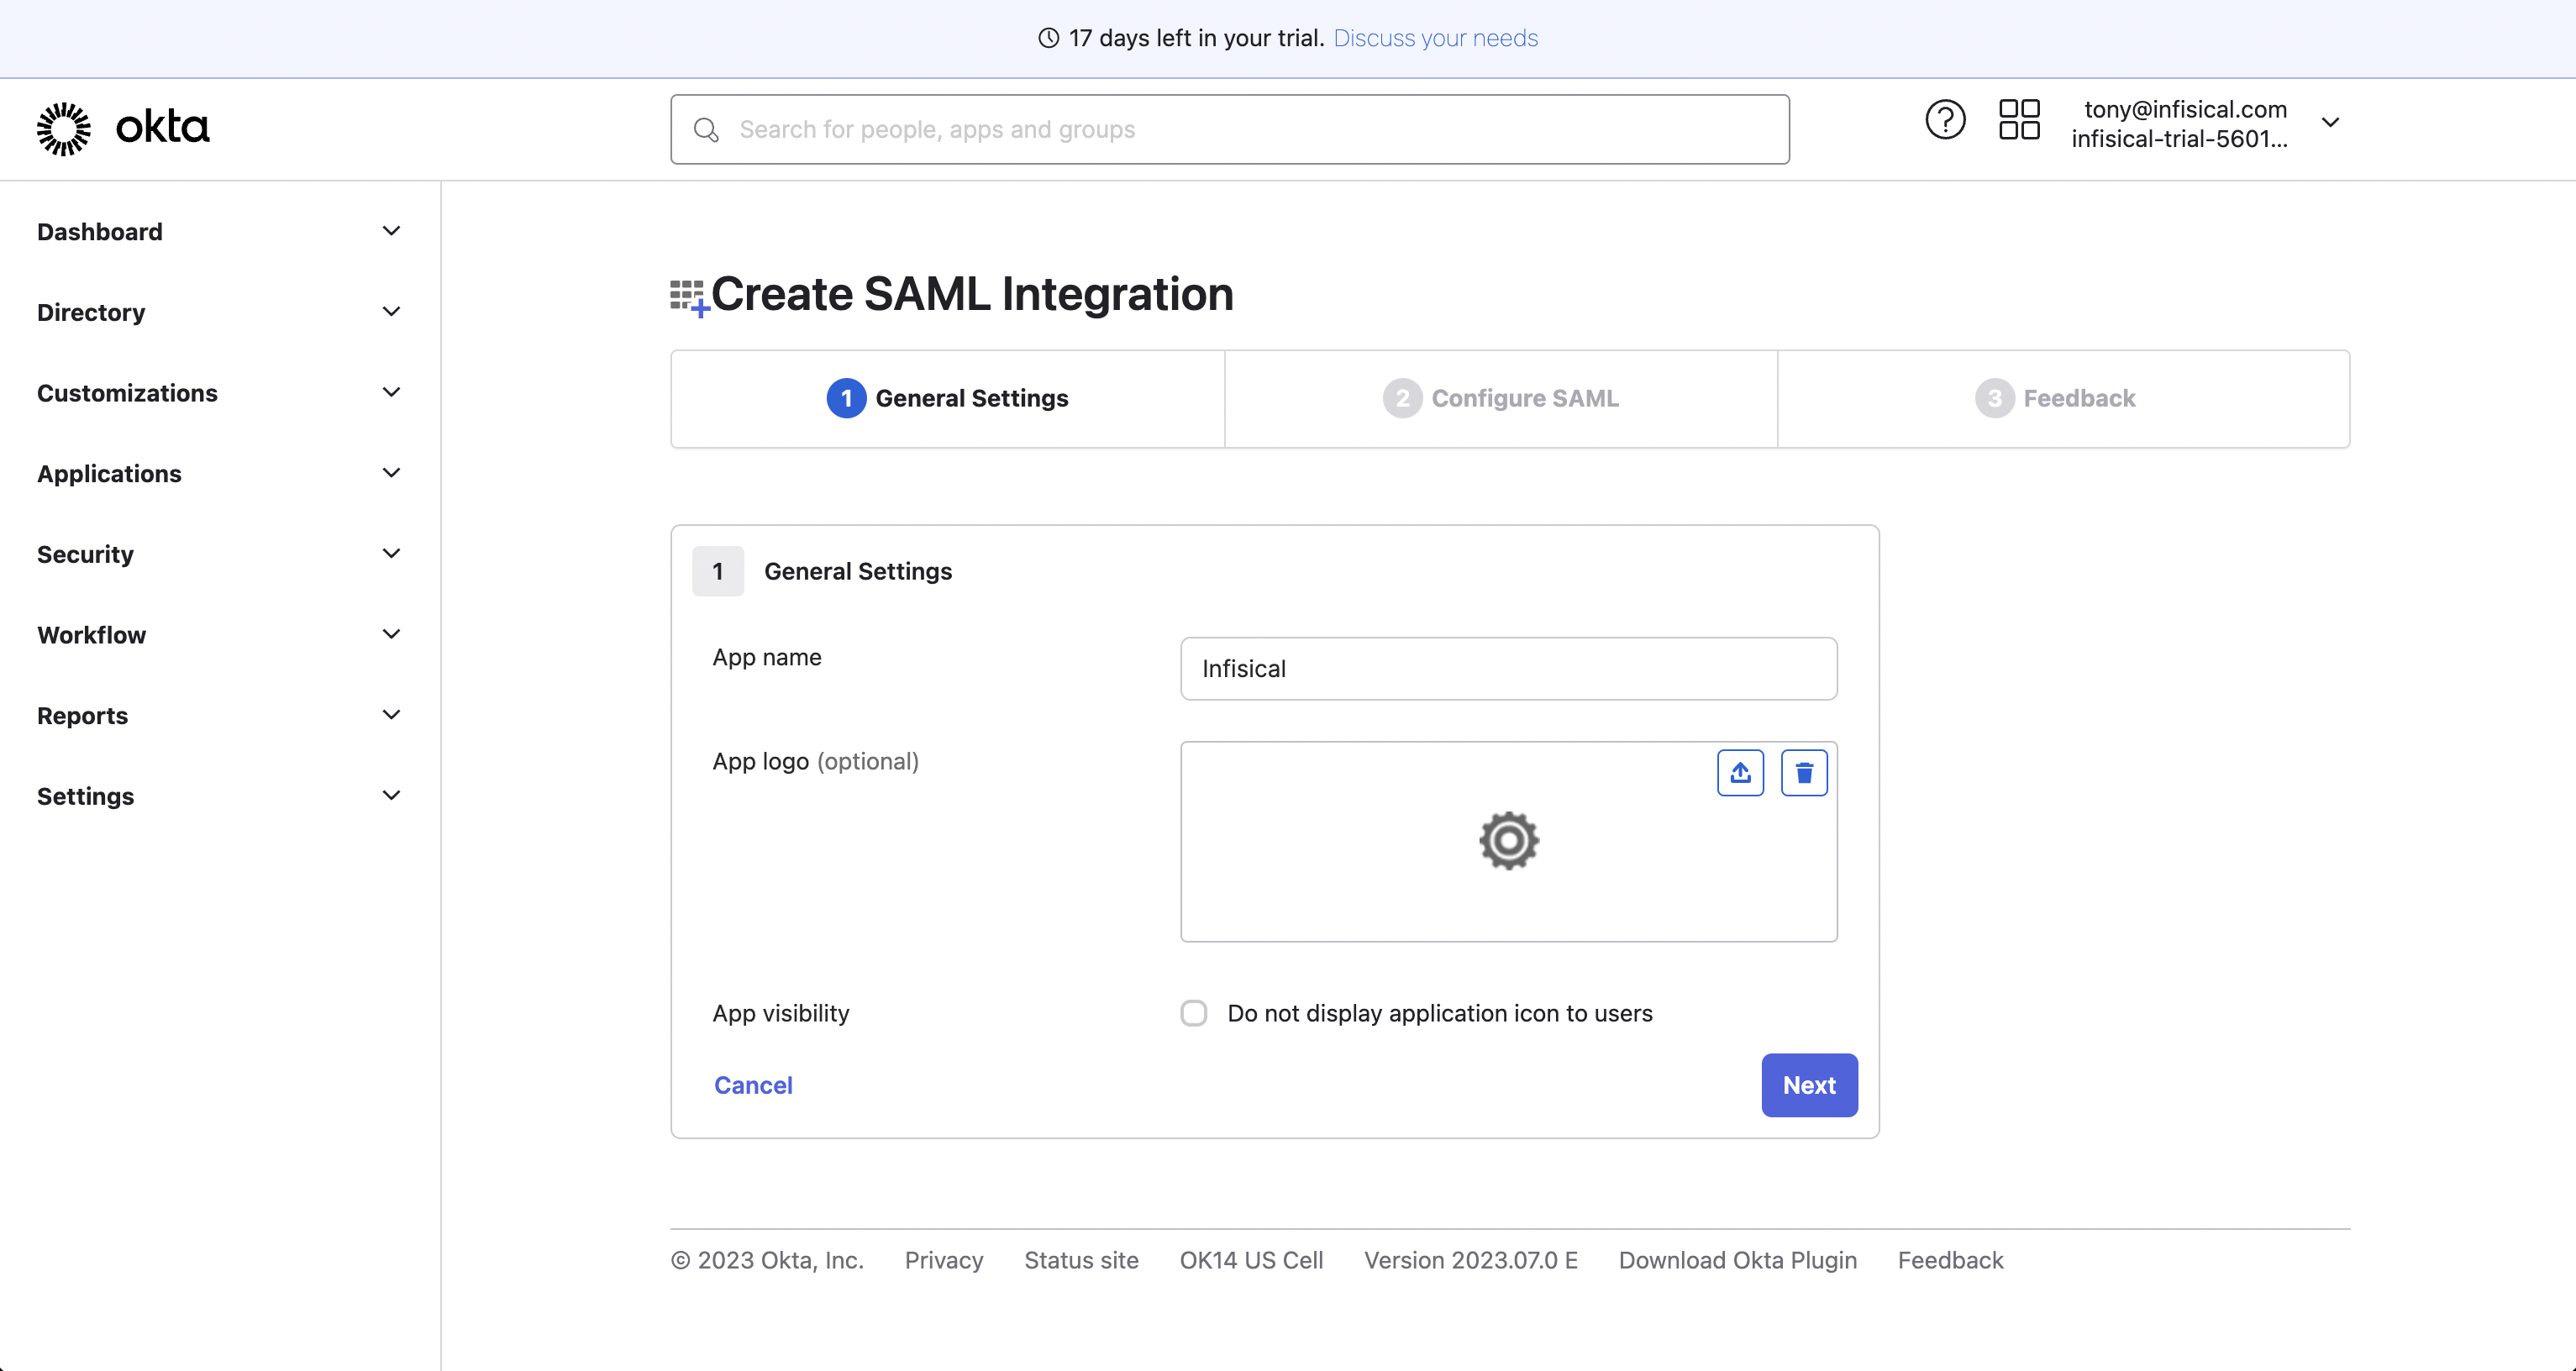Switch to the Feedback step tab
Screen dimensions: 2576x1371
coord(2064,398)
